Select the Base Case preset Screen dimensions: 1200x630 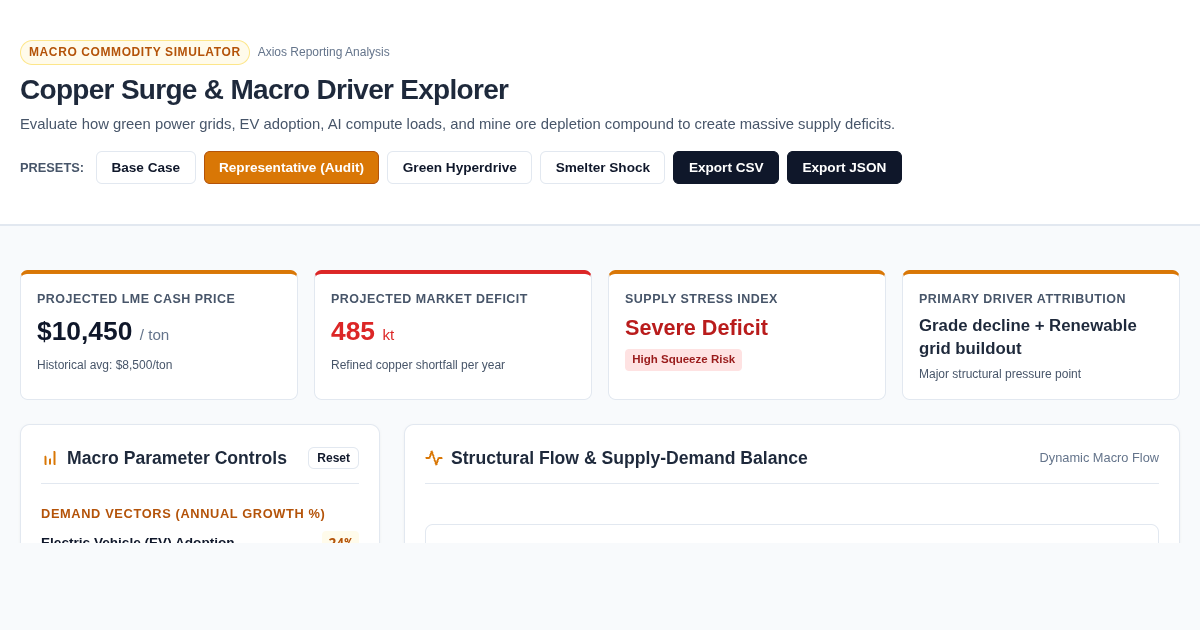pos(146,167)
